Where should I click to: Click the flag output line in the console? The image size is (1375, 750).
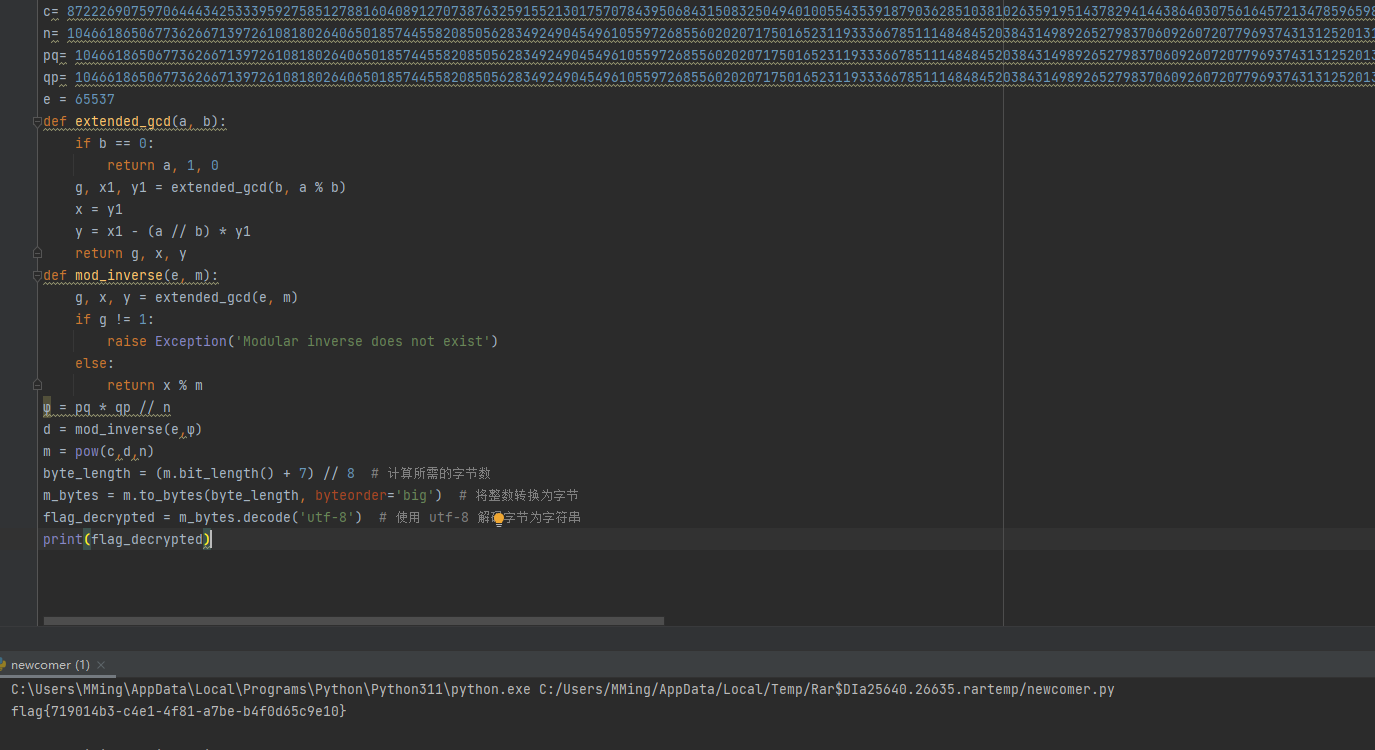pos(179,711)
